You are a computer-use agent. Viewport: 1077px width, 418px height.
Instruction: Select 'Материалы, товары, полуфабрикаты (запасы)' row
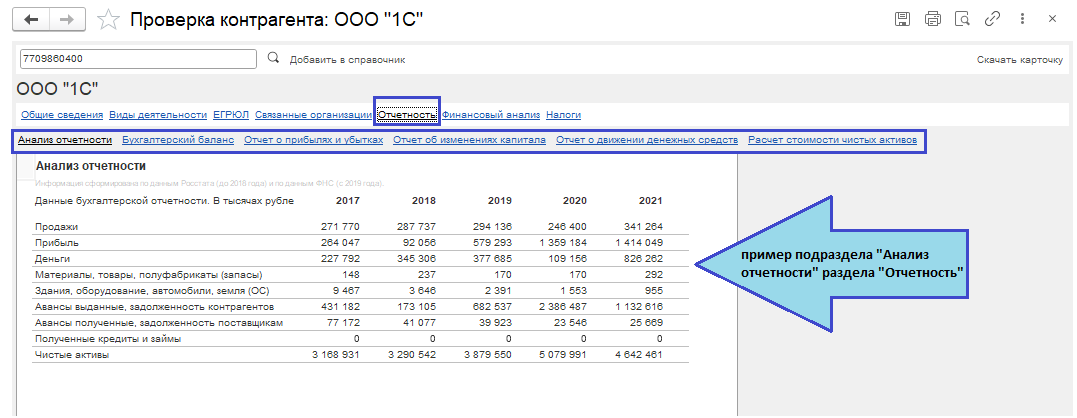click(148, 275)
